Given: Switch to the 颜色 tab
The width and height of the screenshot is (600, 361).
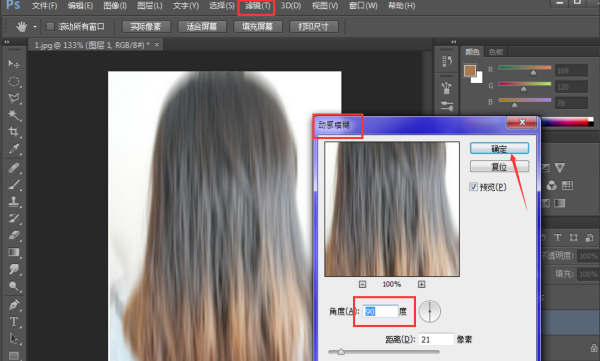Looking at the screenshot, I should pos(472,52).
